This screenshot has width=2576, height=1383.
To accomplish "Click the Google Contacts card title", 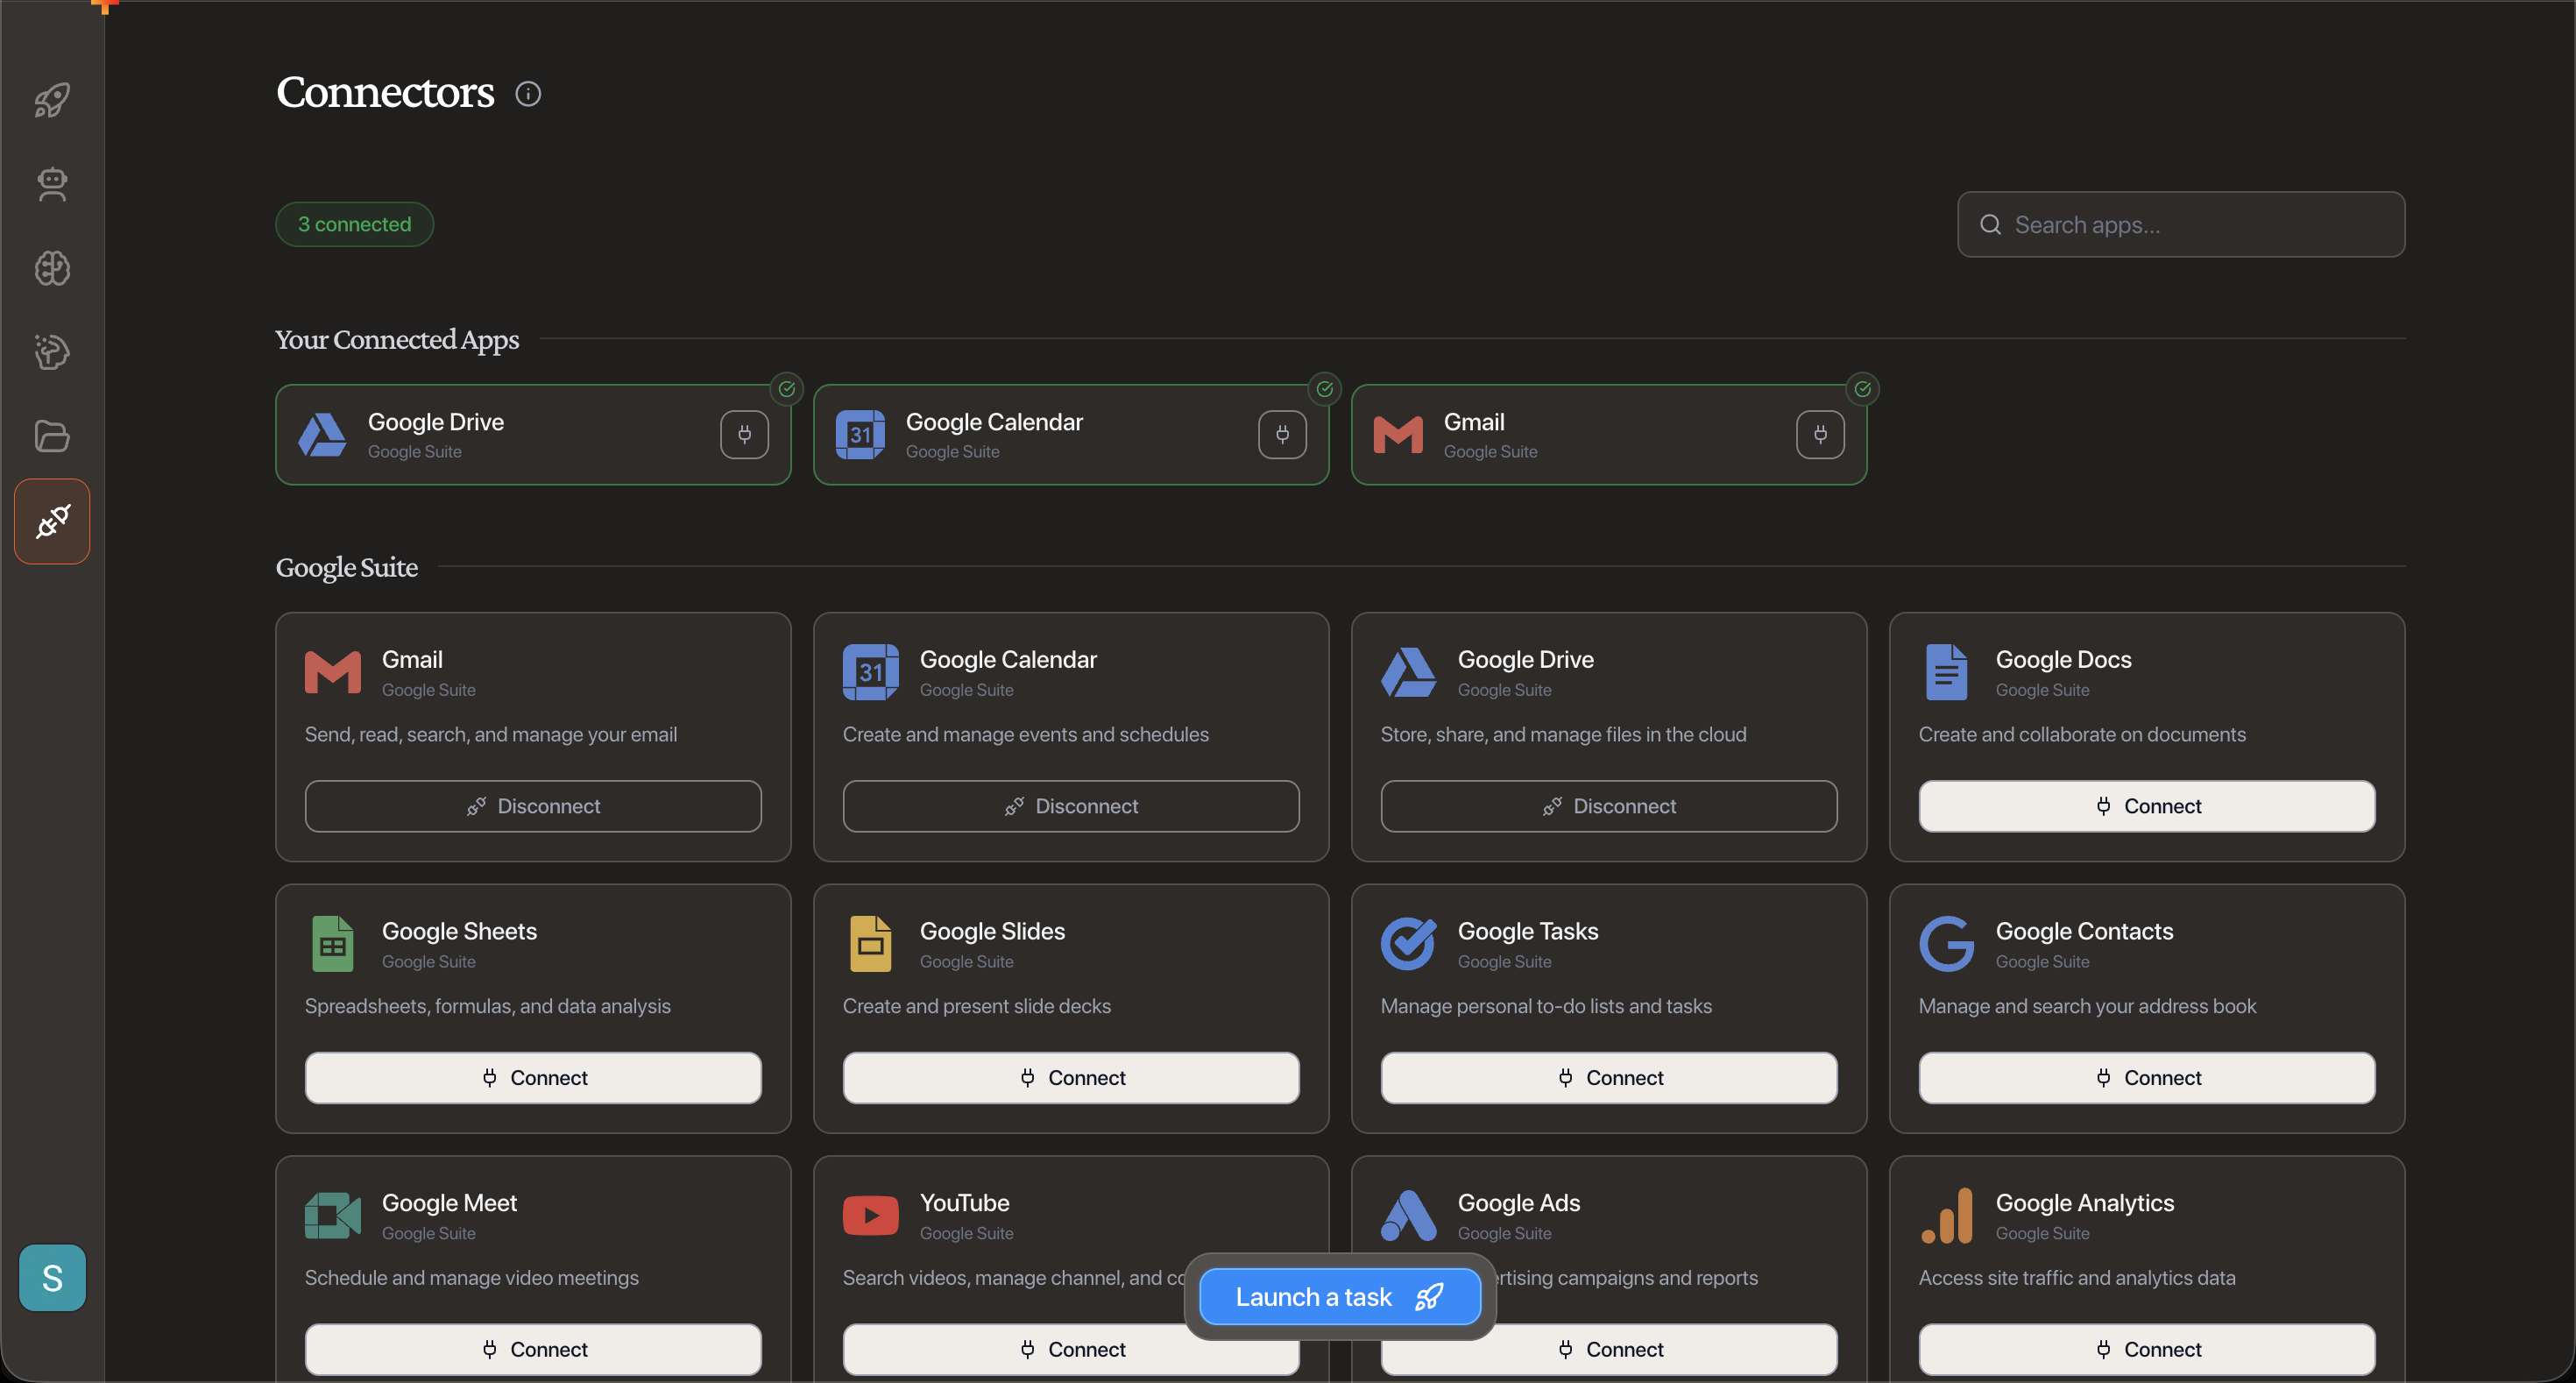I will [2085, 931].
